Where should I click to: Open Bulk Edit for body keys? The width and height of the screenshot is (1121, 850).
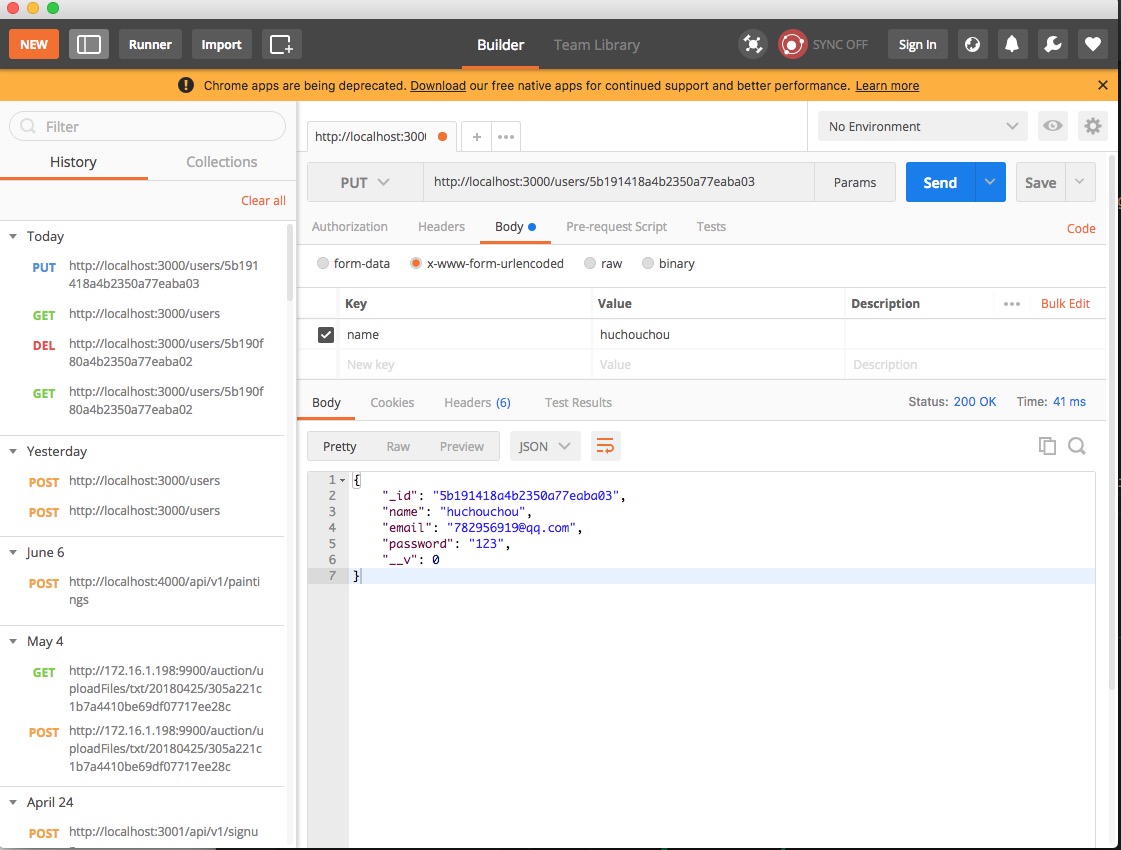pos(1065,304)
